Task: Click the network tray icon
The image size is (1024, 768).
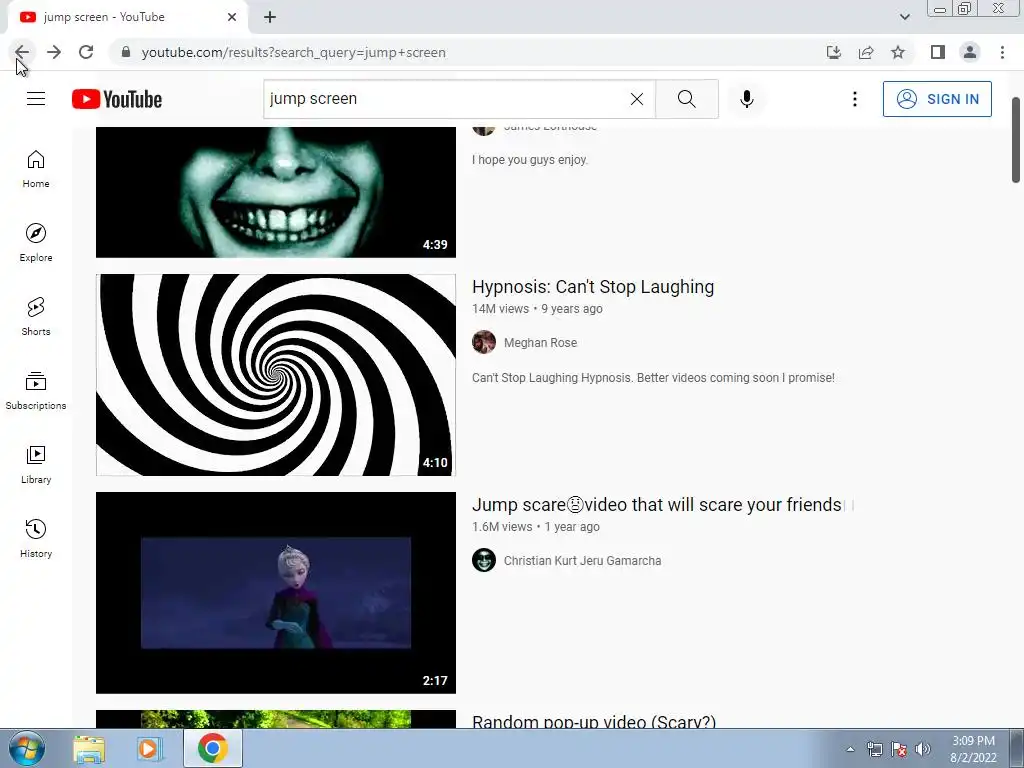Action: [874, 749]
